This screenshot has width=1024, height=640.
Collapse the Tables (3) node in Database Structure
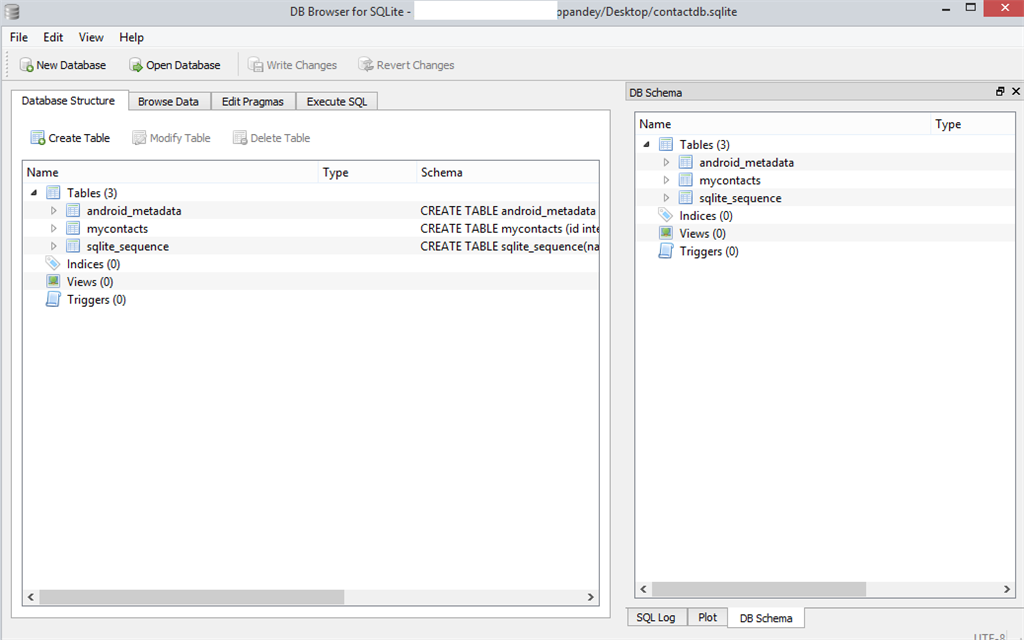click(x=34, y=193)
